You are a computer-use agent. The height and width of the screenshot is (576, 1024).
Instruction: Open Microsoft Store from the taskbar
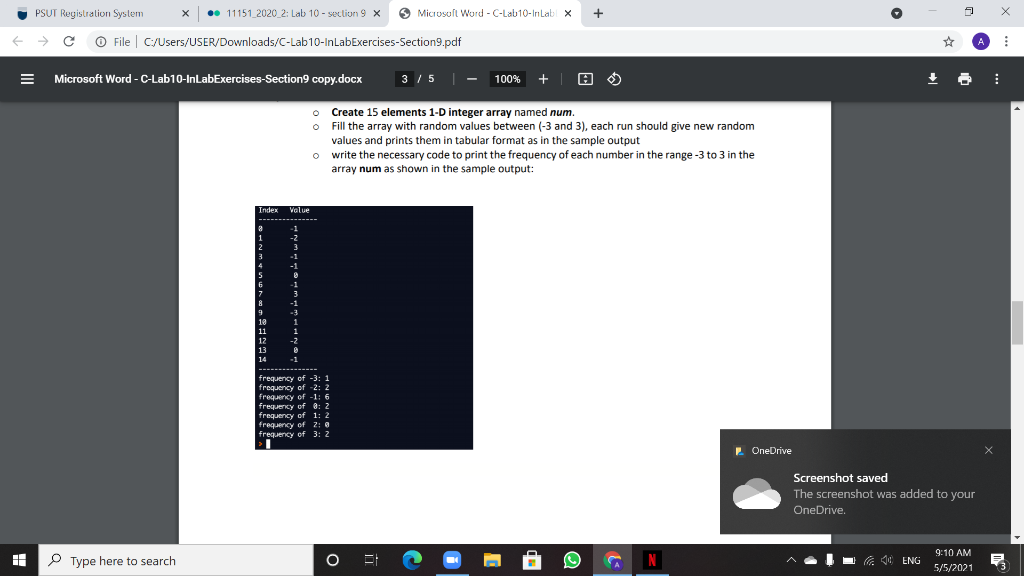point(532,560)
